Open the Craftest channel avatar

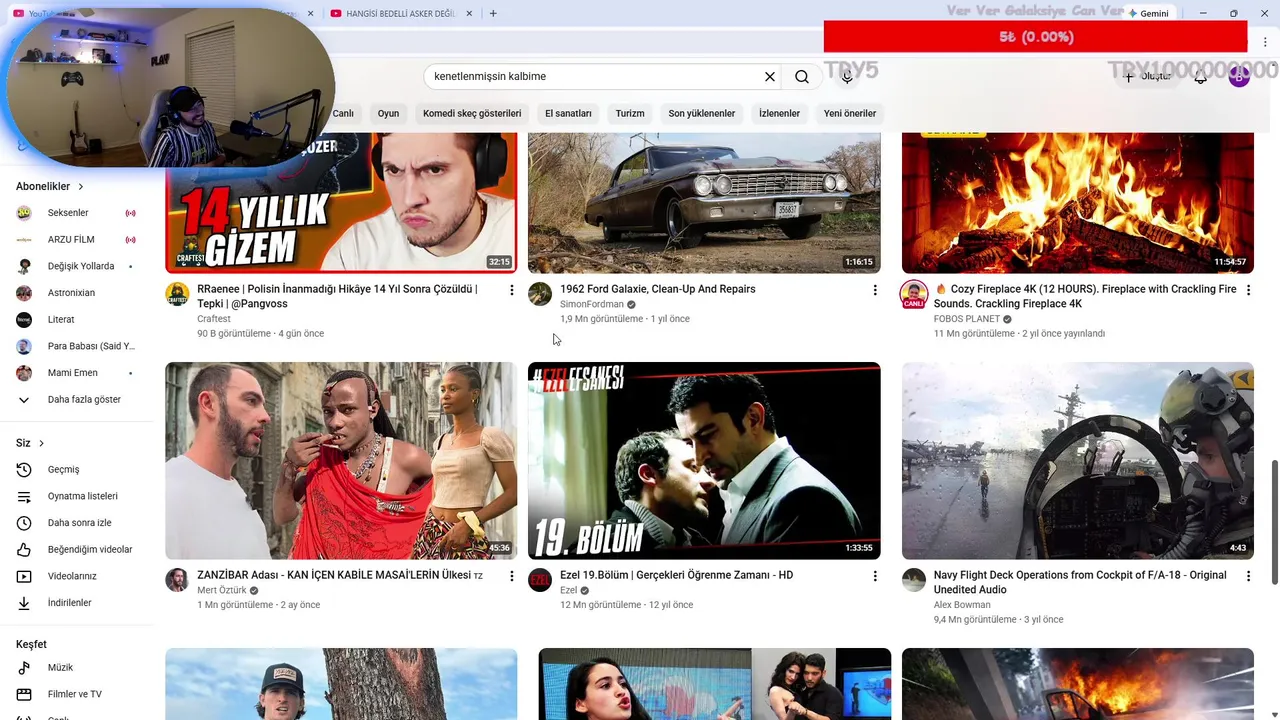[x=177, y=294]
